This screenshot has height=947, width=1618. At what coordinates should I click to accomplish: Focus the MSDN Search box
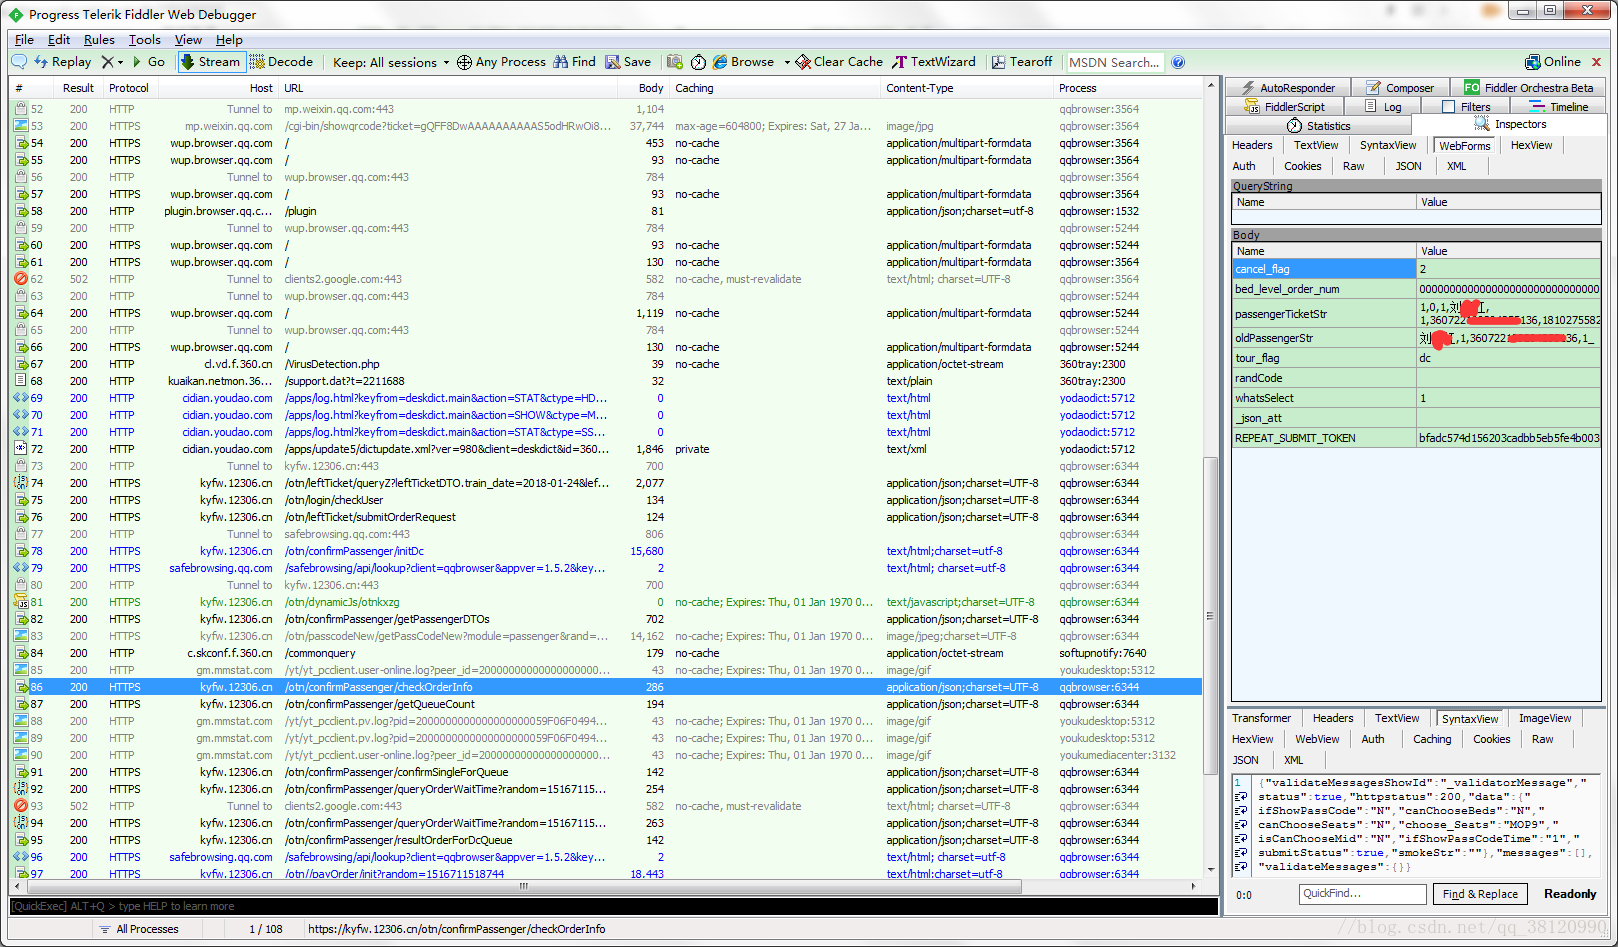[1114, 62]
